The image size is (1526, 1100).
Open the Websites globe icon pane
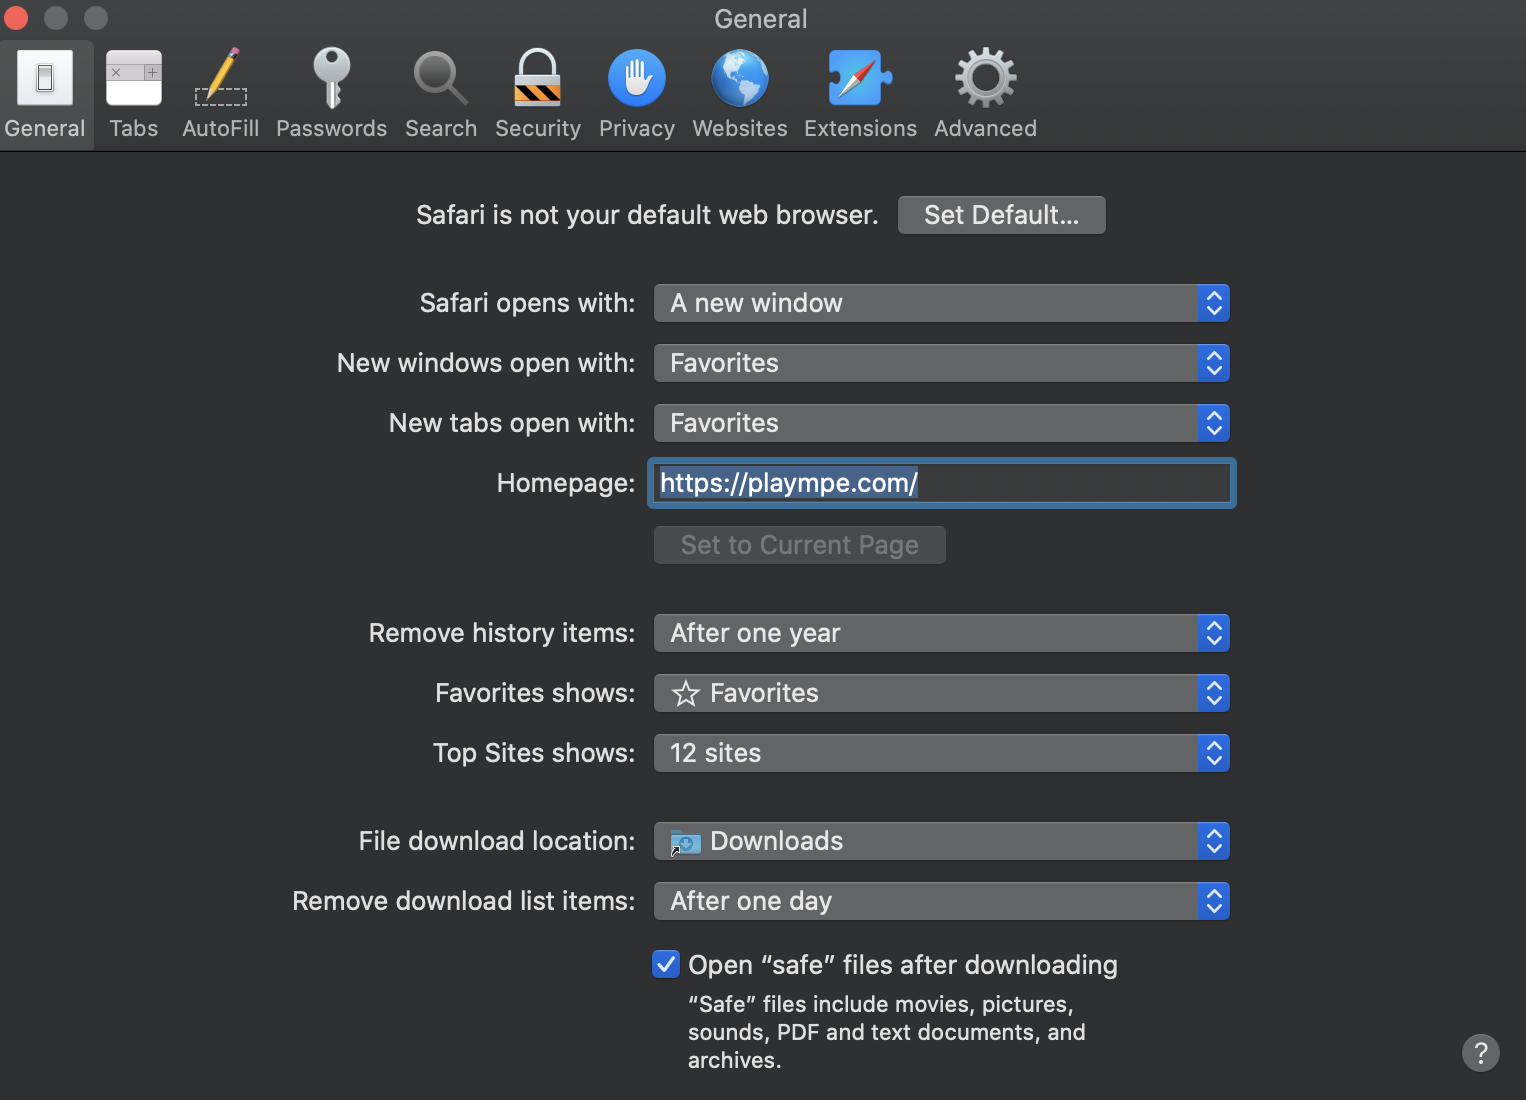point(740,95)
